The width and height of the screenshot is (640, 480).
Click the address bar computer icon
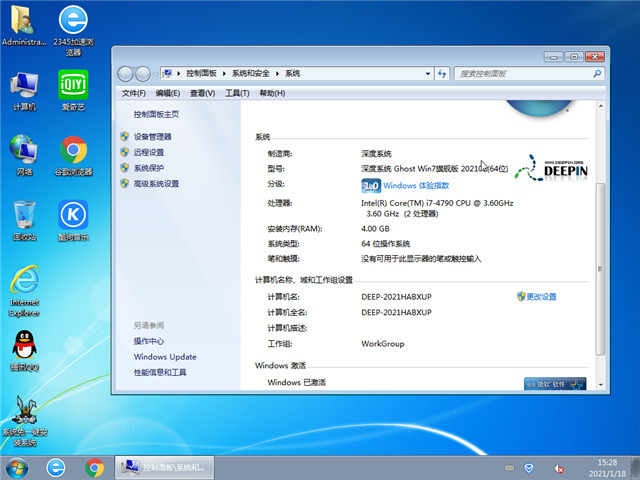(x=167, y=73)
